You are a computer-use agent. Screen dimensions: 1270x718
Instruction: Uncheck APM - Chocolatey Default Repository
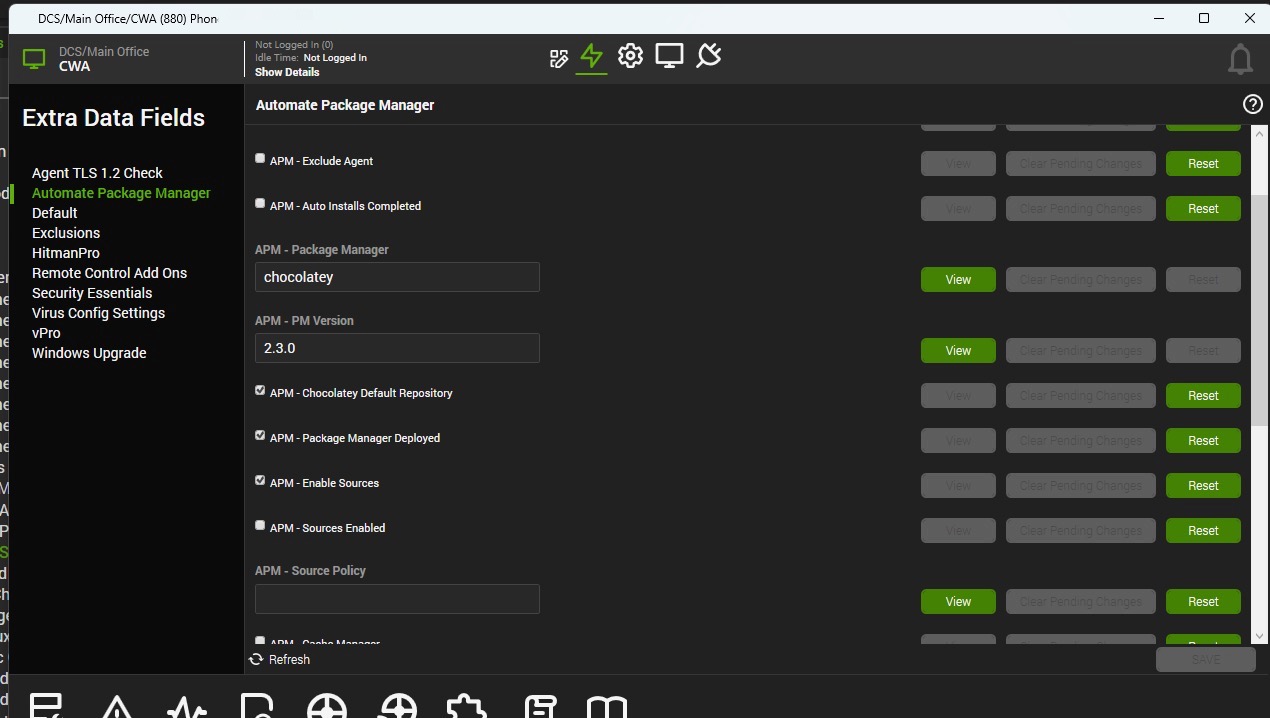tap(260, 391)
